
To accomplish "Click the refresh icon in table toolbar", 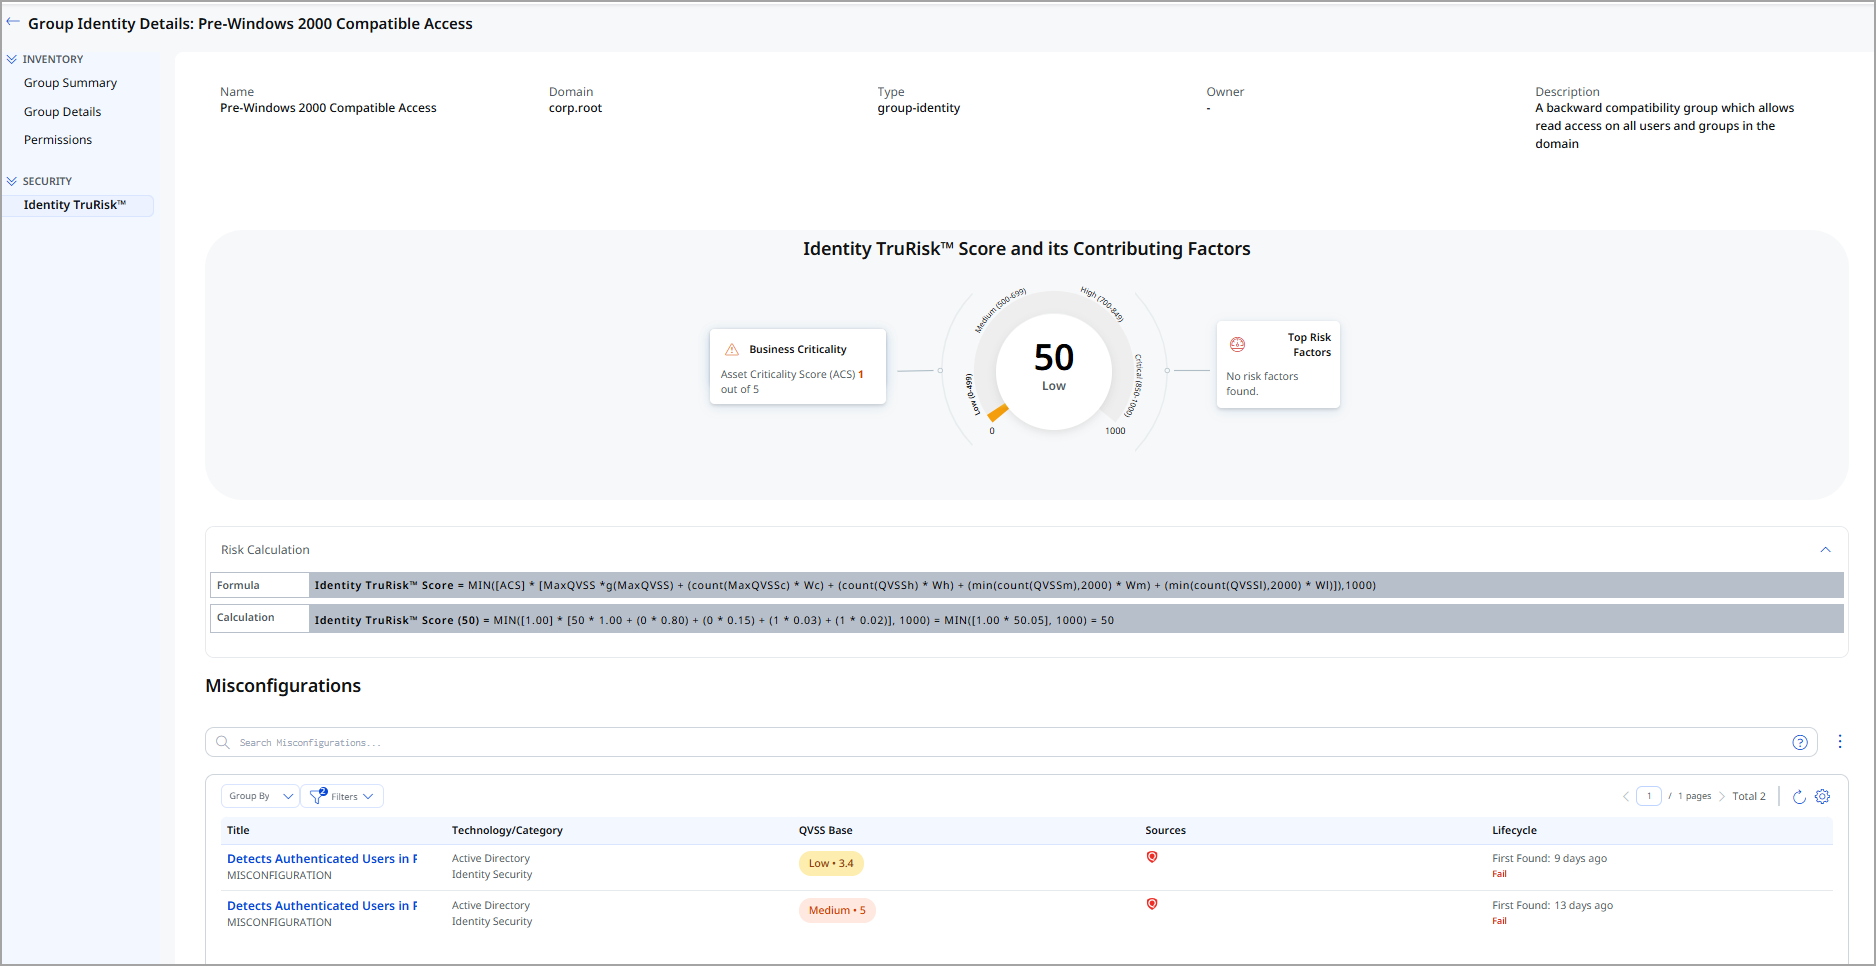I will coord(1798,797).
